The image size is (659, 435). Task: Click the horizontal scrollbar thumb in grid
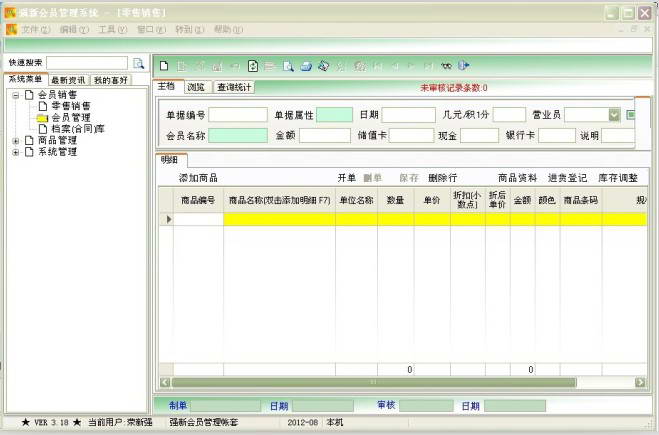click(x=374, y=382)
